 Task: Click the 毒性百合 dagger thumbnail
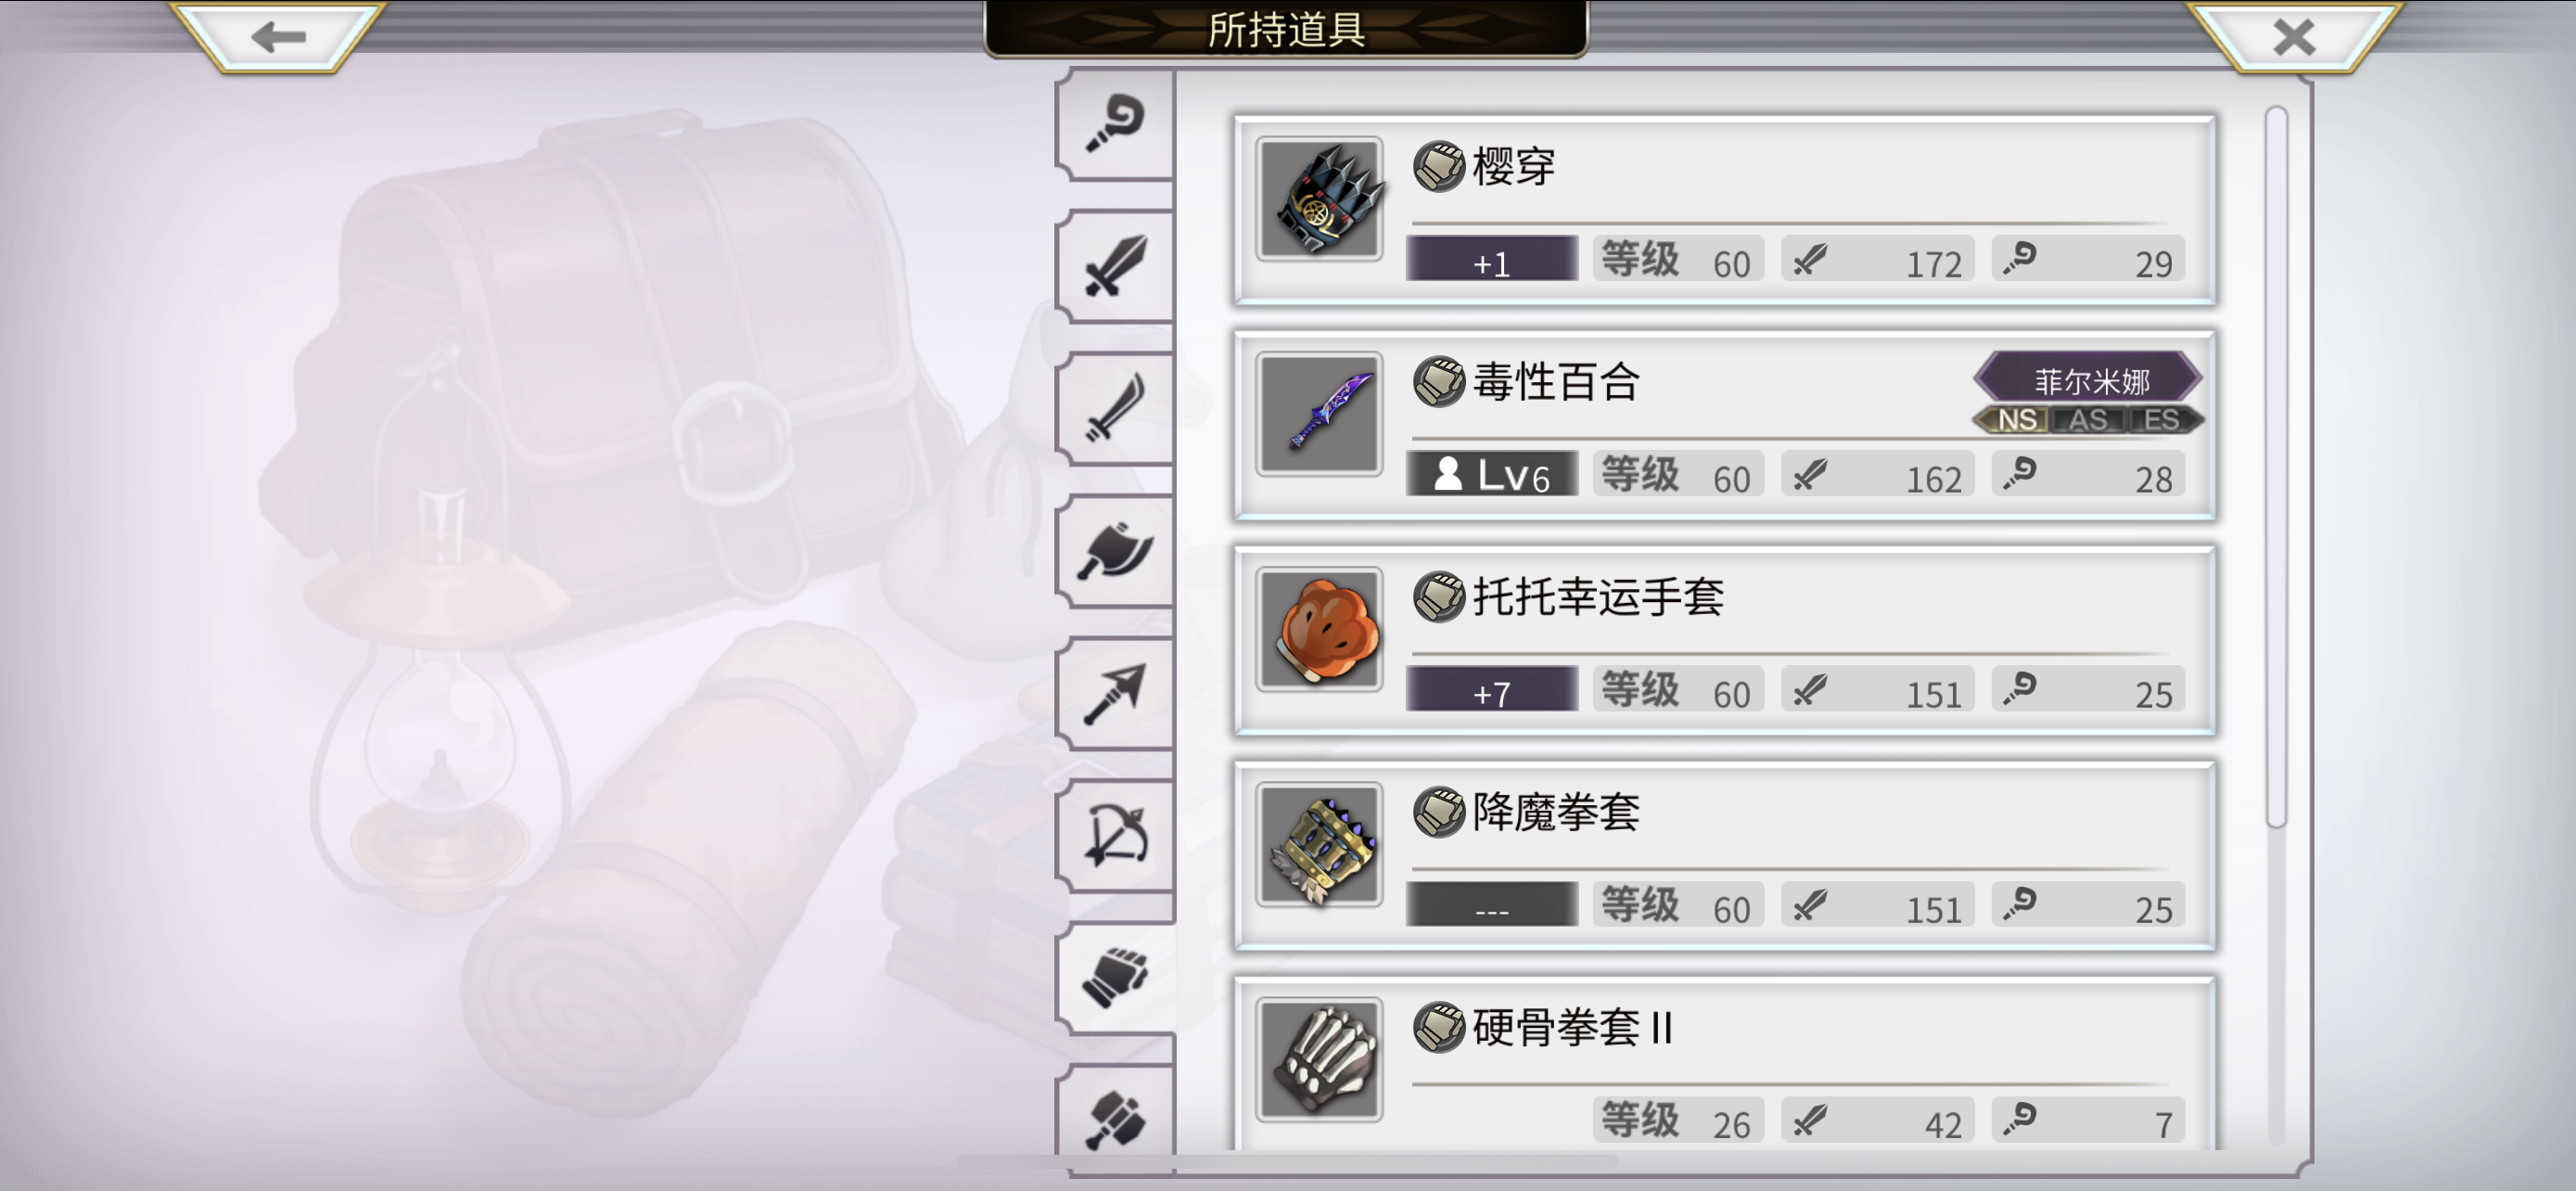(x=1319, y=413)
